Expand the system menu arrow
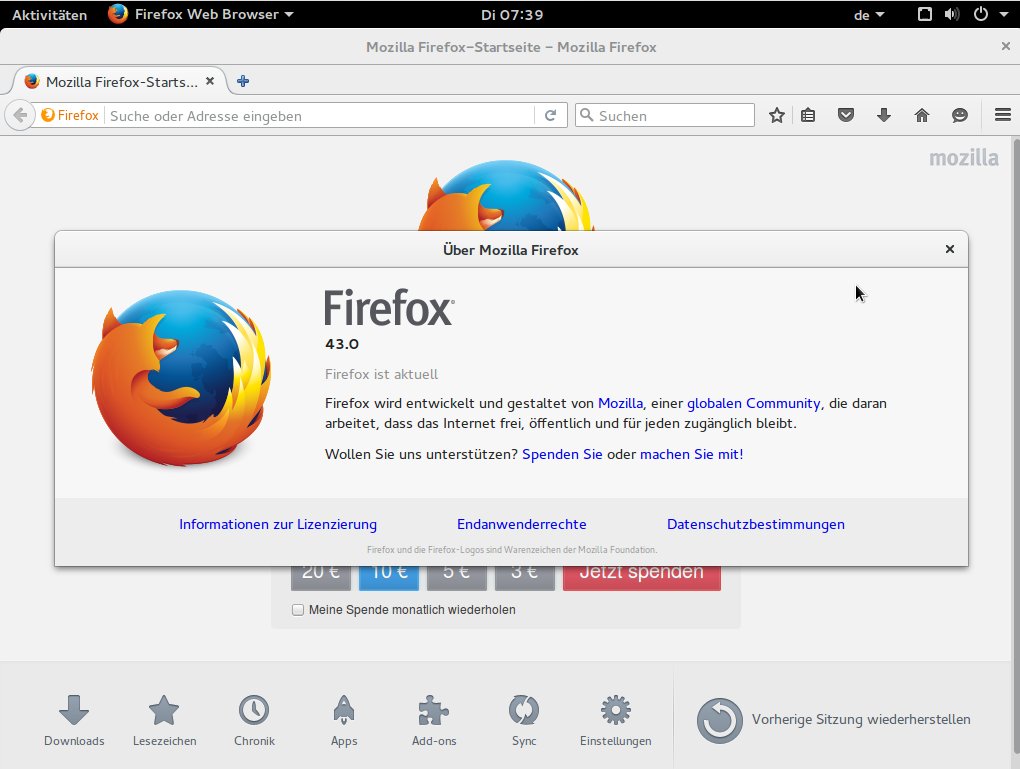 [x=1004, y=14]
